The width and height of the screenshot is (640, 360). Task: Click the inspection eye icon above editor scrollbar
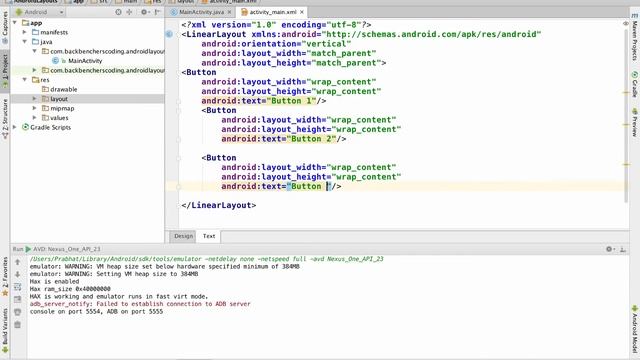click(625, 24)
